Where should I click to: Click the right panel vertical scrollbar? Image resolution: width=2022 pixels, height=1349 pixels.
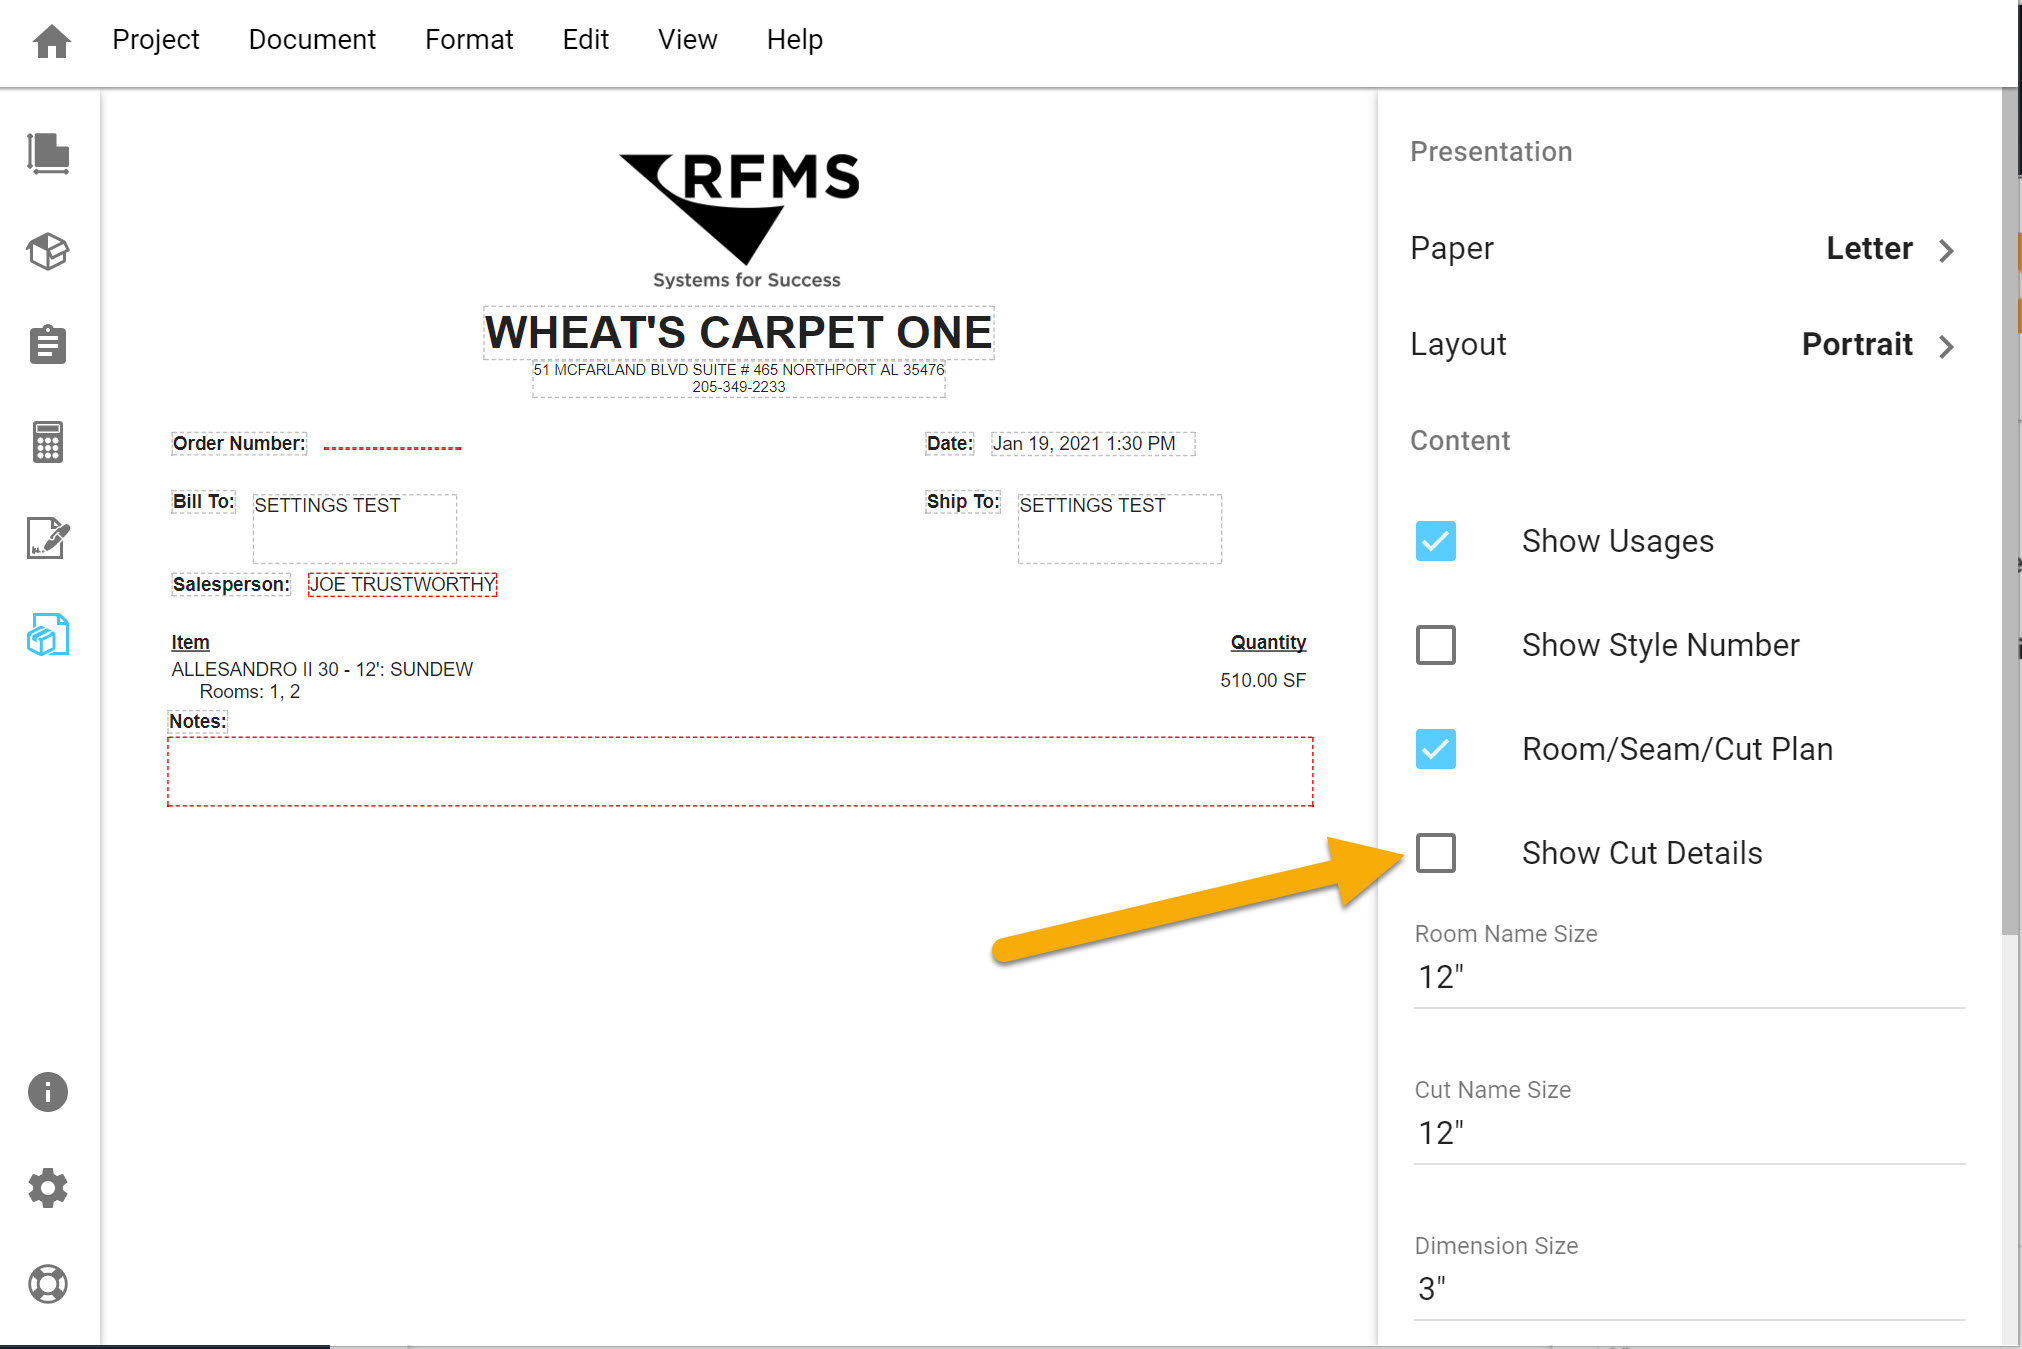click(2010, 510)
